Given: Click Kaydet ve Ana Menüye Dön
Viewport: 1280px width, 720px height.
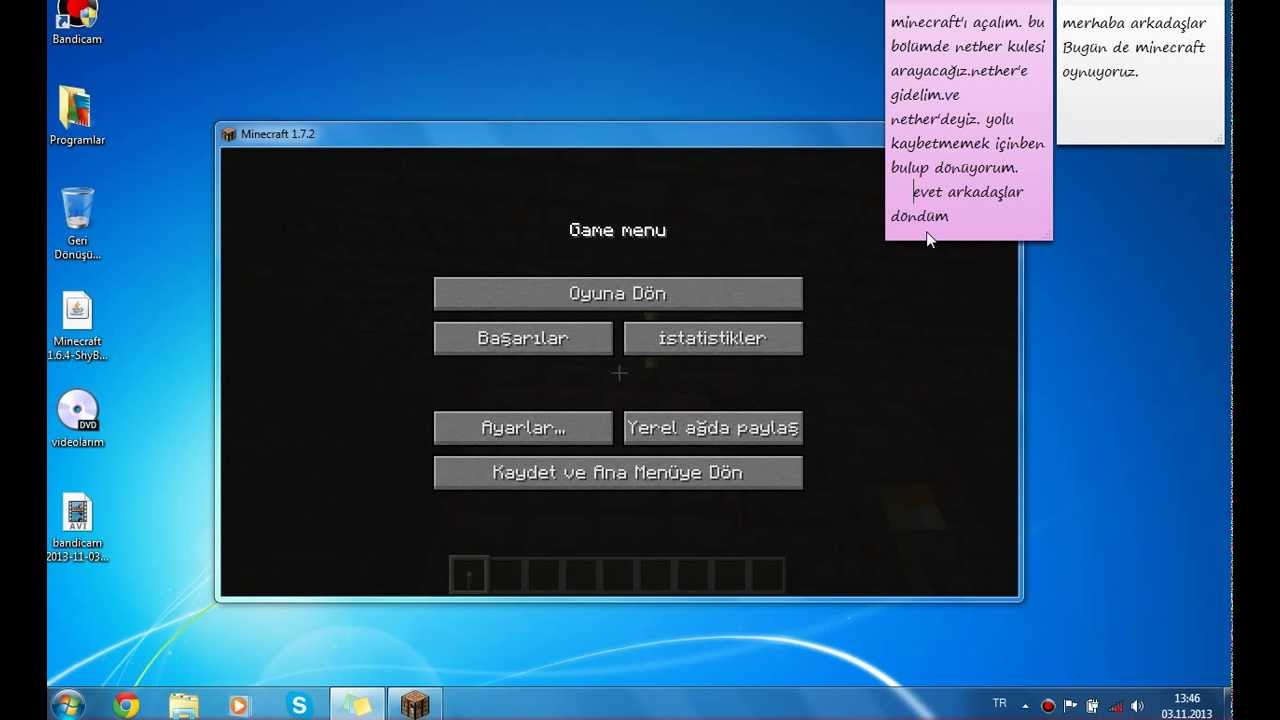Looking at the screenshot, I should 618,473.
